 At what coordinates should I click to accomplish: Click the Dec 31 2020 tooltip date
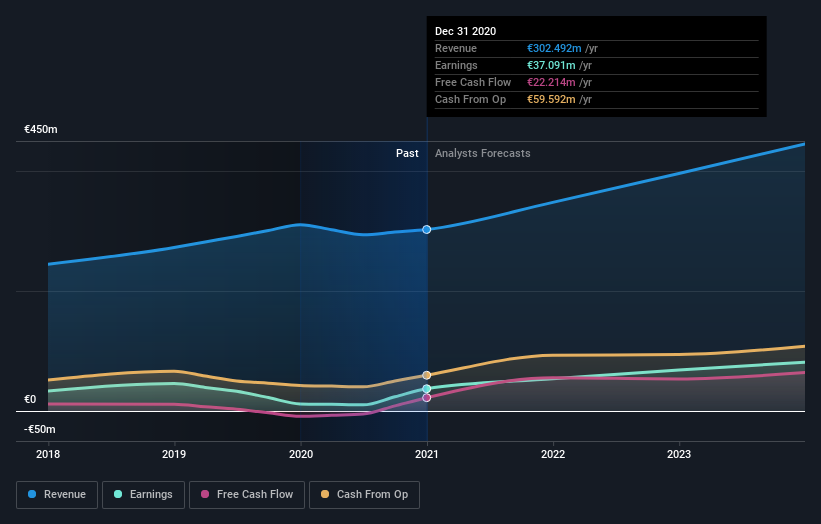465,31
